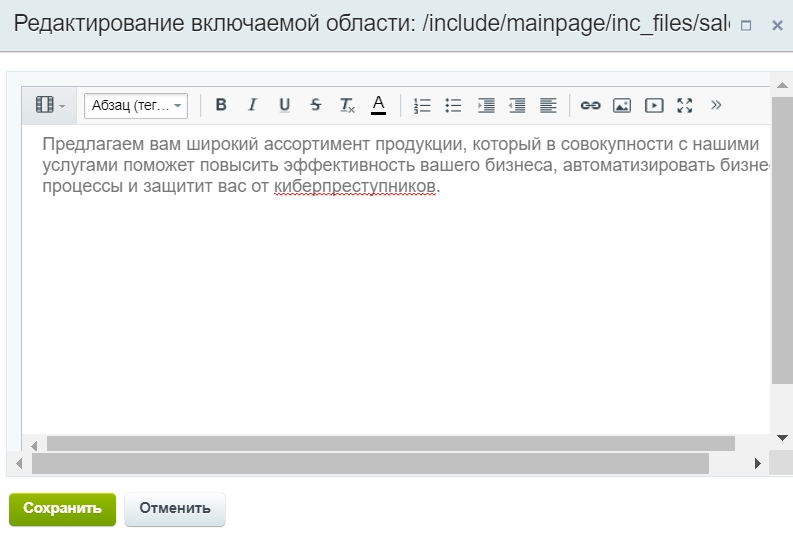Click the outer horizontal scrollbar right arrow
793x539 pixels.
point(757,463)
